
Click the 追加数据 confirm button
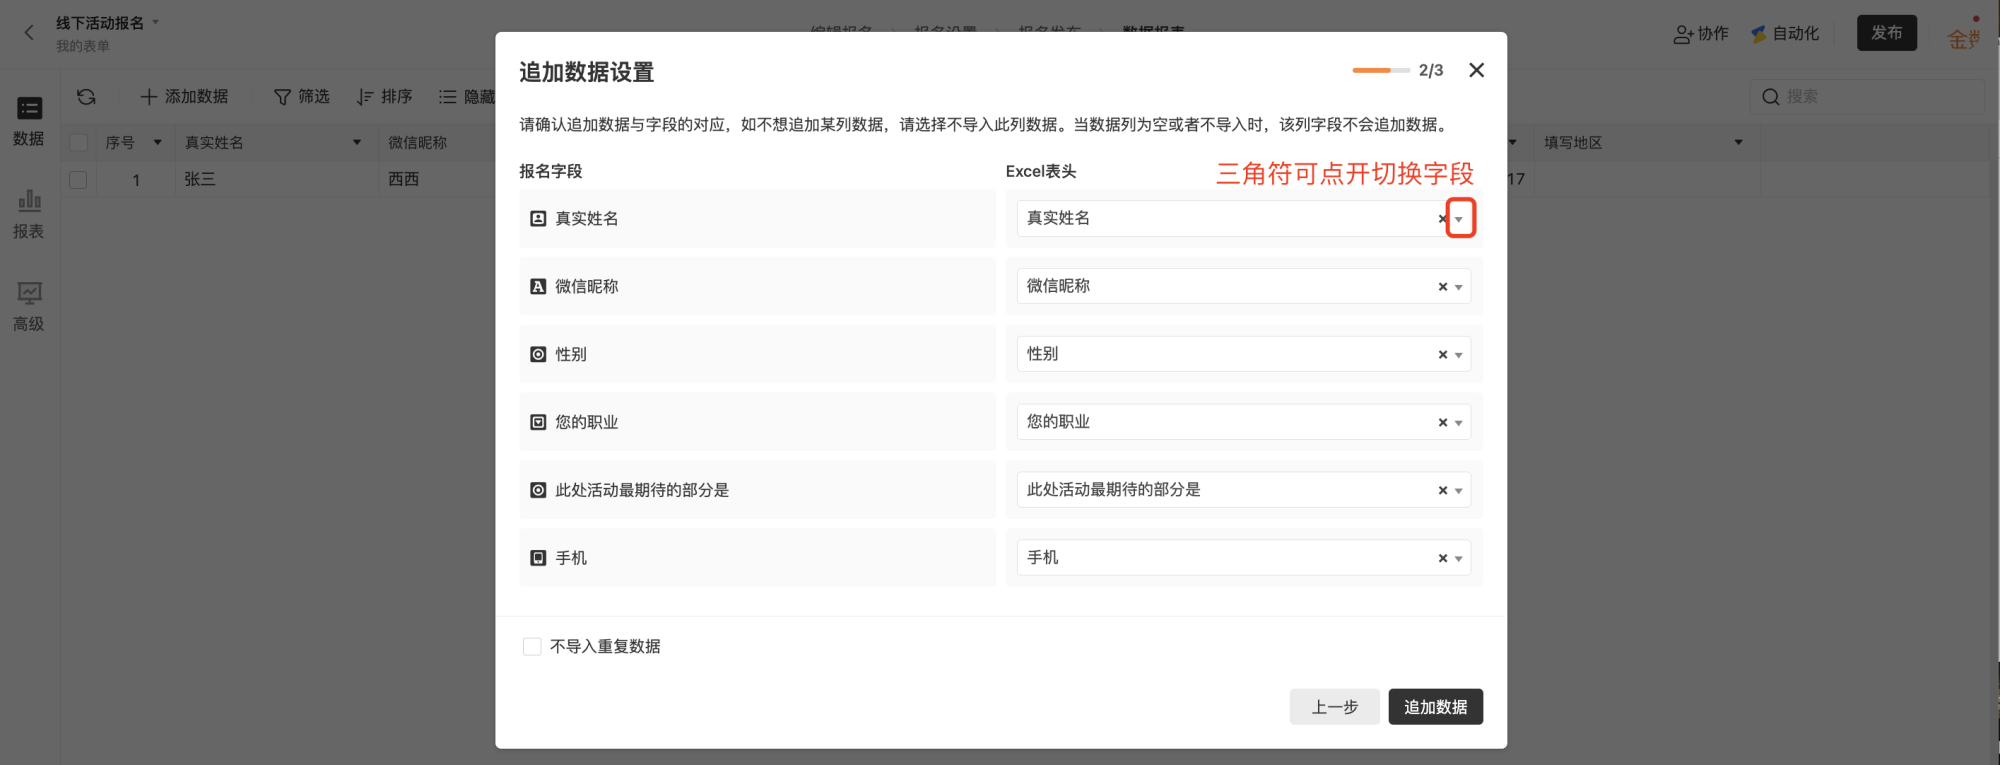pyautogui.click(x=1435, y=707)
